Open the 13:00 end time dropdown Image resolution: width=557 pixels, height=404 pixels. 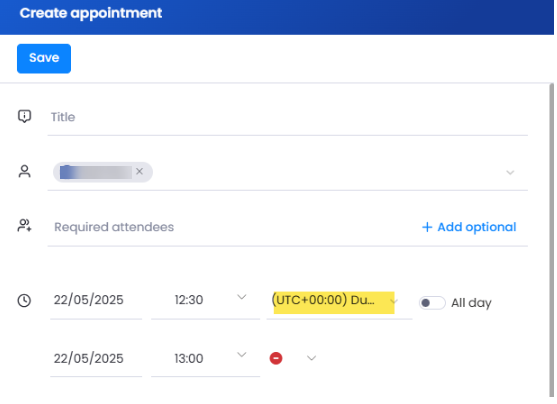tap(242, 355)
